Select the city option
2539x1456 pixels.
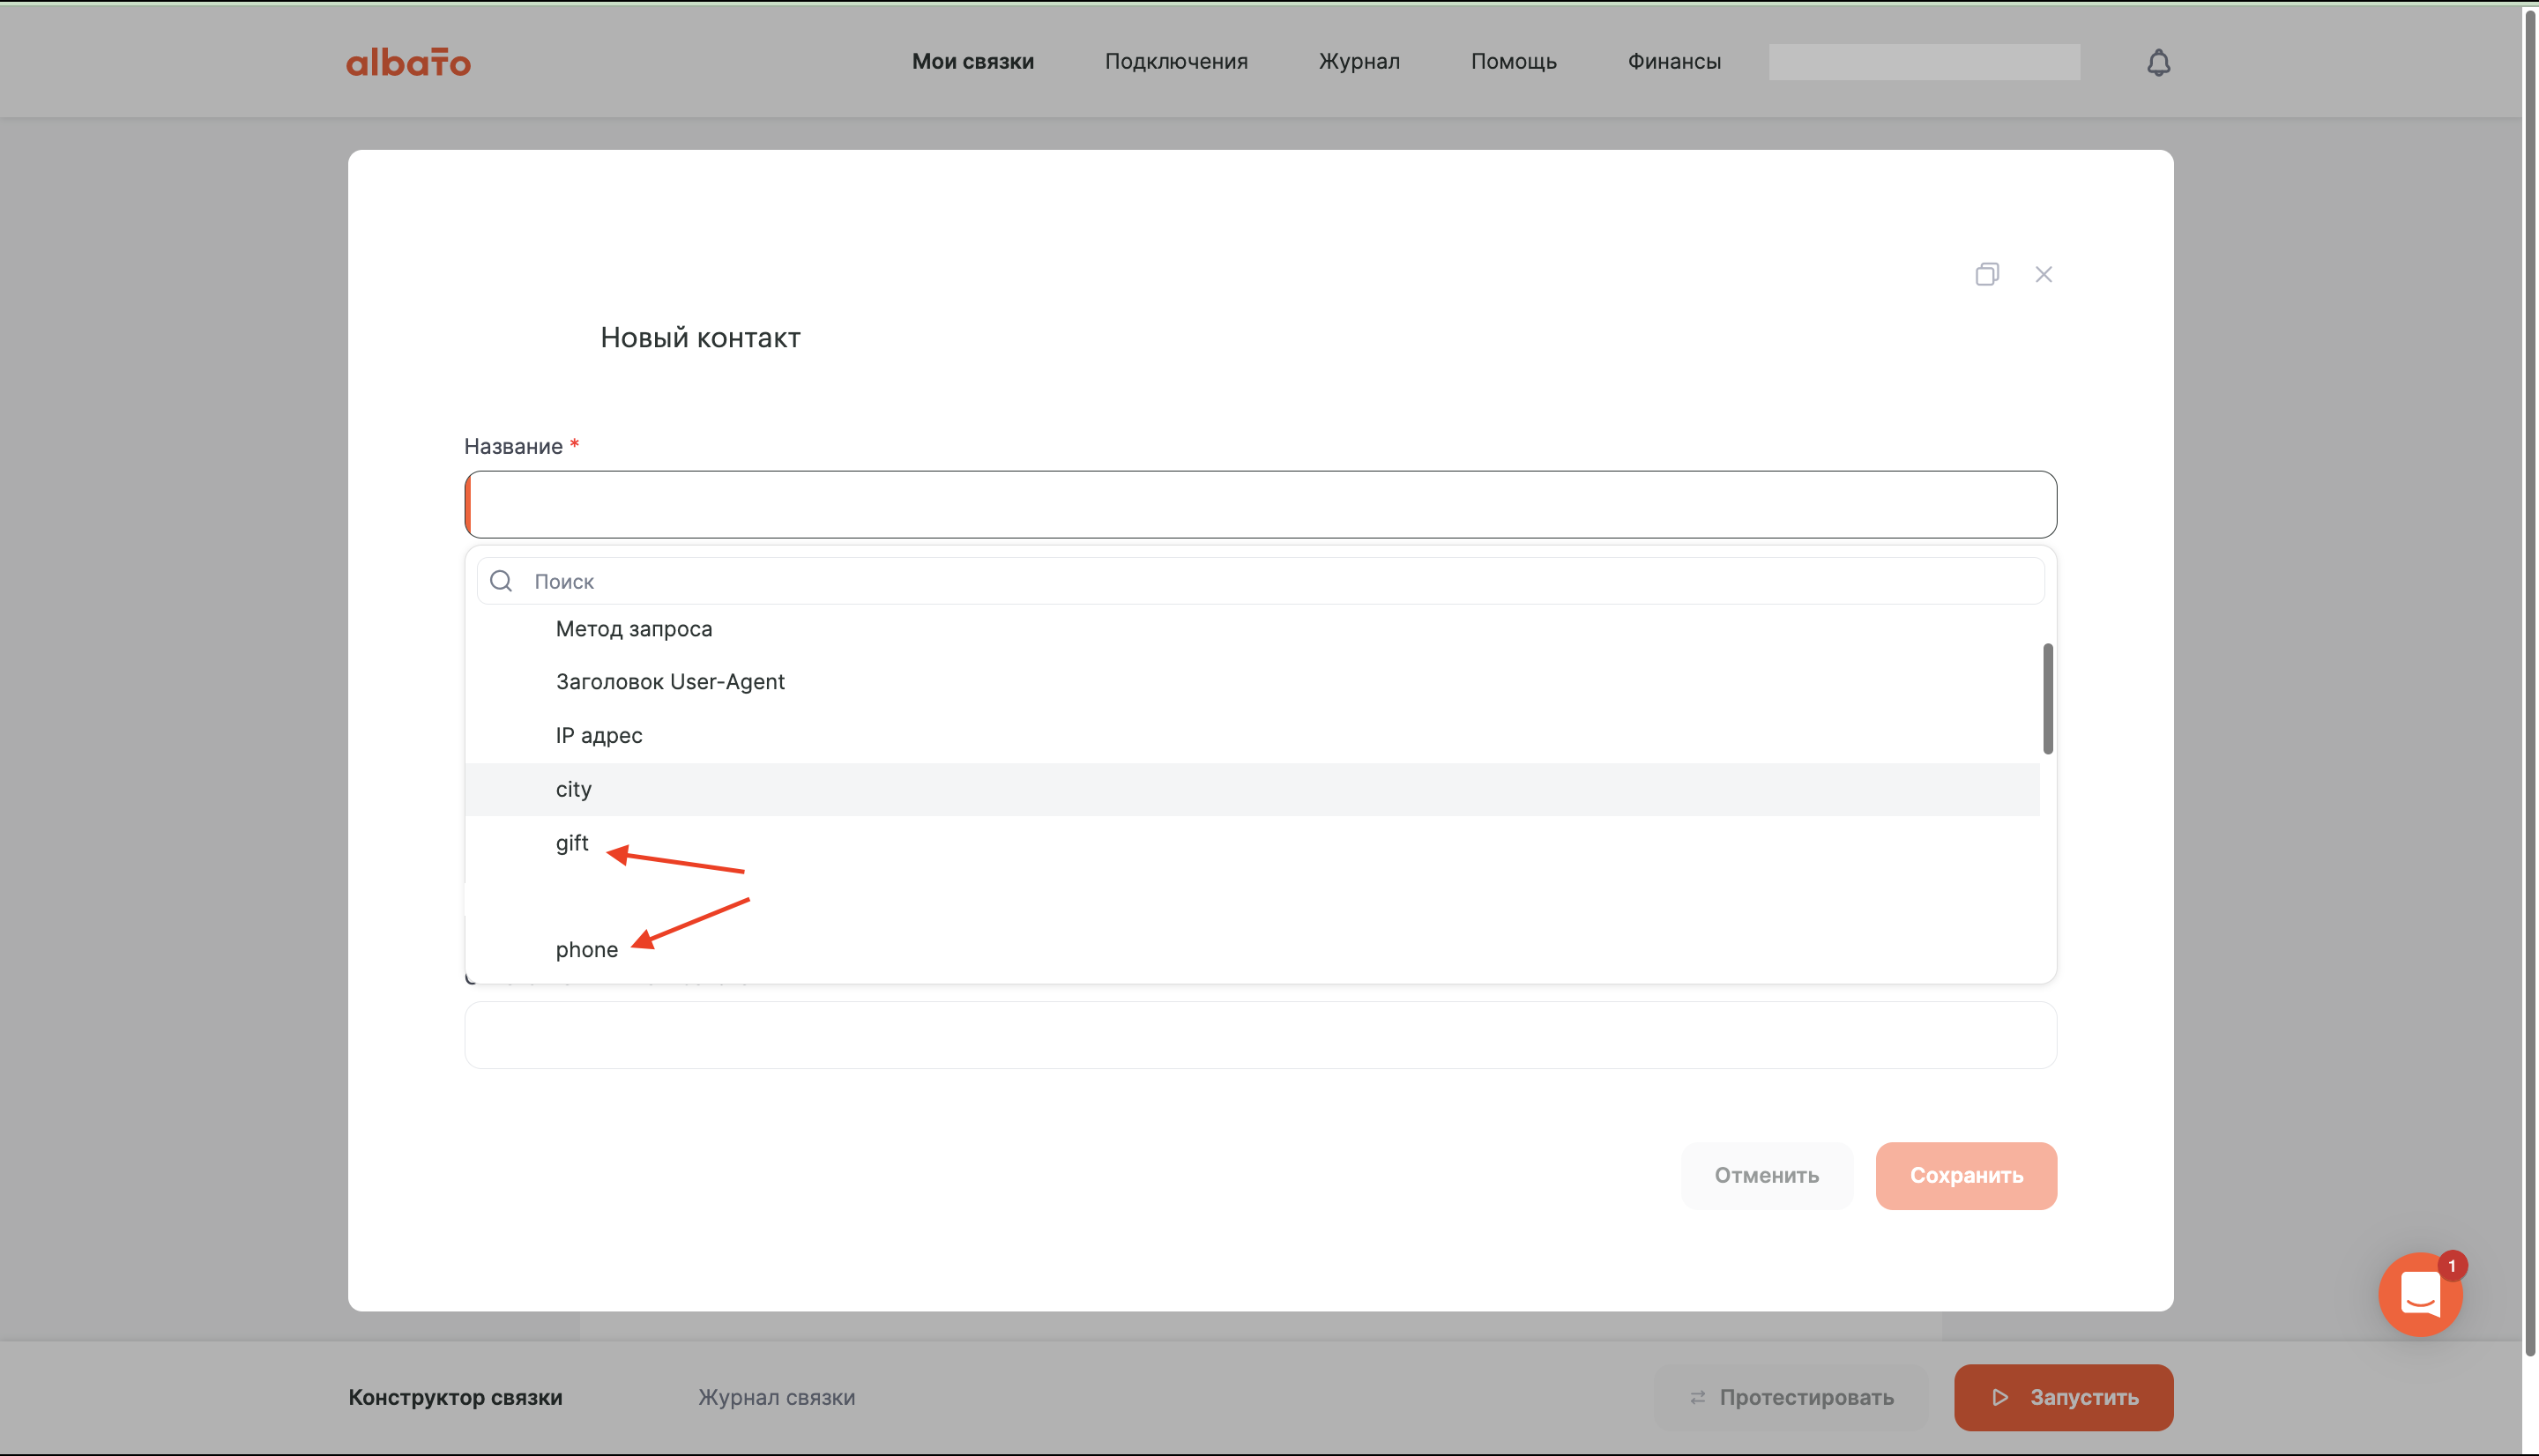[x=1252, y=789]
